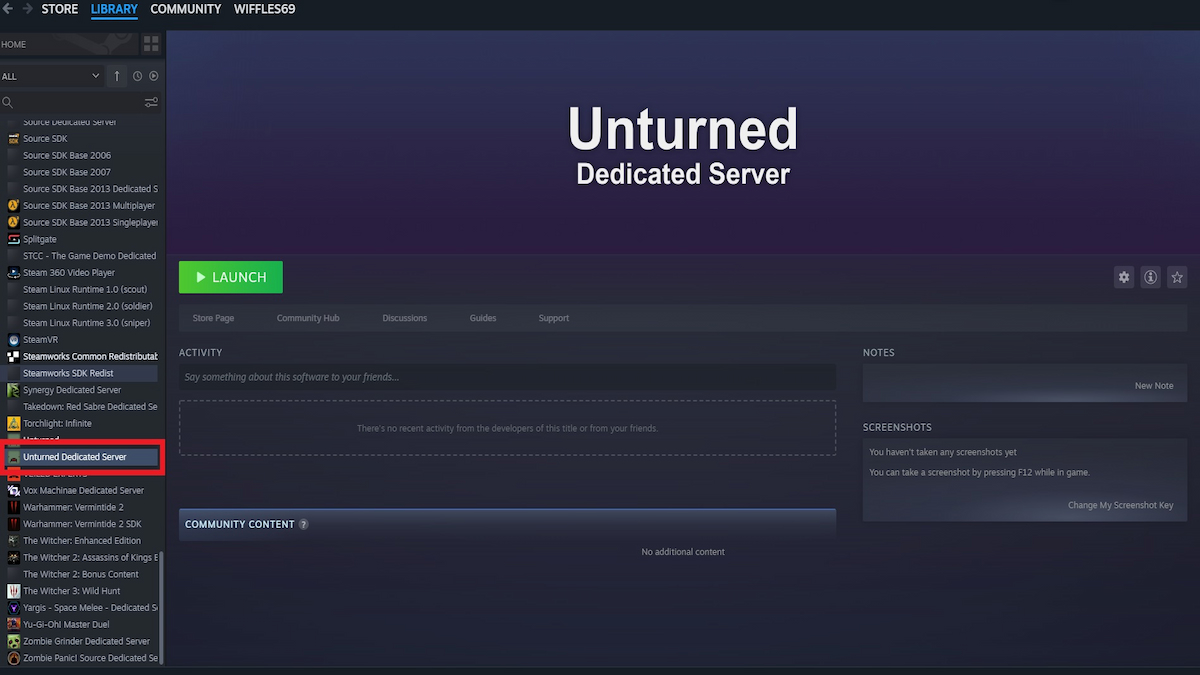Click Change My Screenshot Key link
The height and width of the screenshot is (675, 1200).
(x=1120, y=505)
